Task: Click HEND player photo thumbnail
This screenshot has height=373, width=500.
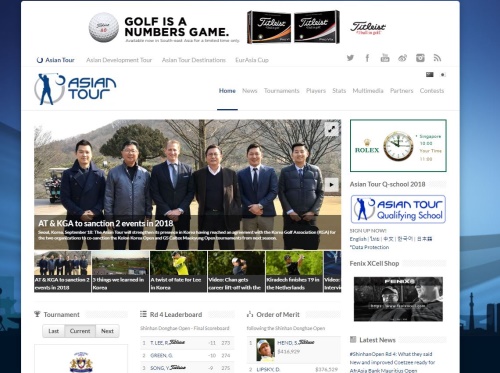Action: pos(265,350)
